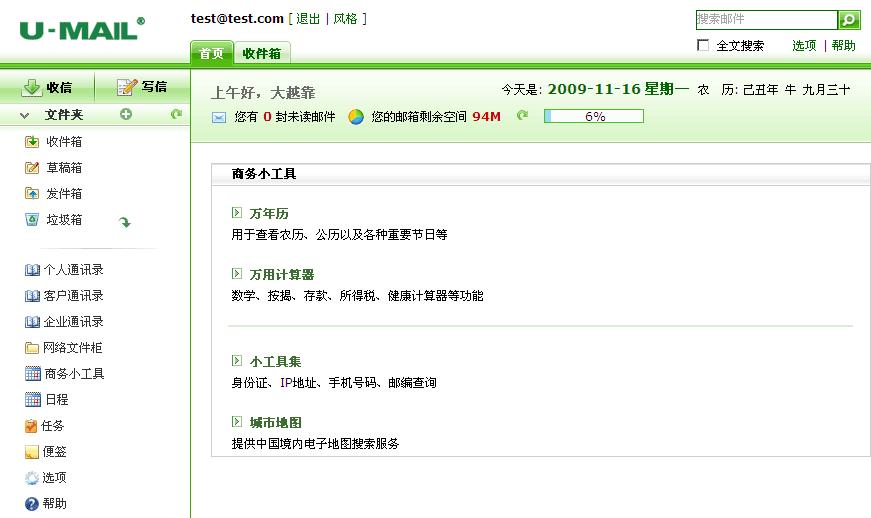Click the 便签 sticky note icon
The width and height of the screenshot is (871, 518).
point(32,452)
